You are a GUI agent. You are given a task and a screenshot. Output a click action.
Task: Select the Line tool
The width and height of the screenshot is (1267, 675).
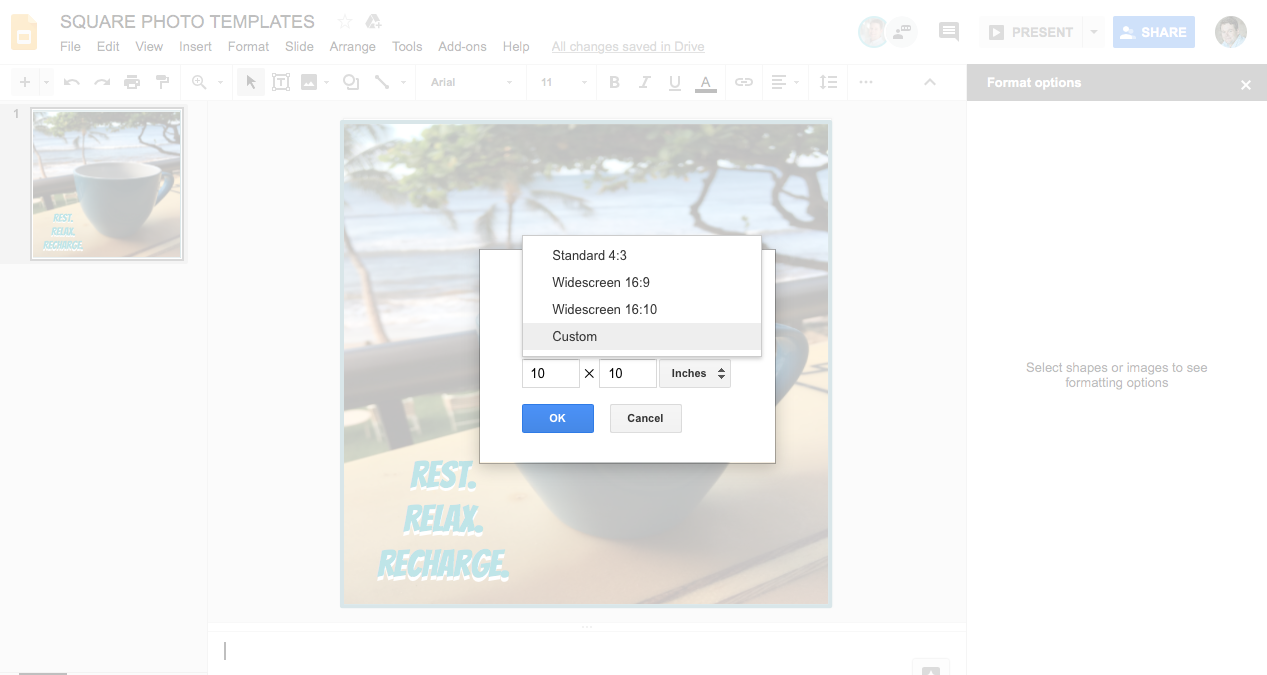click(x=382, y=82)
